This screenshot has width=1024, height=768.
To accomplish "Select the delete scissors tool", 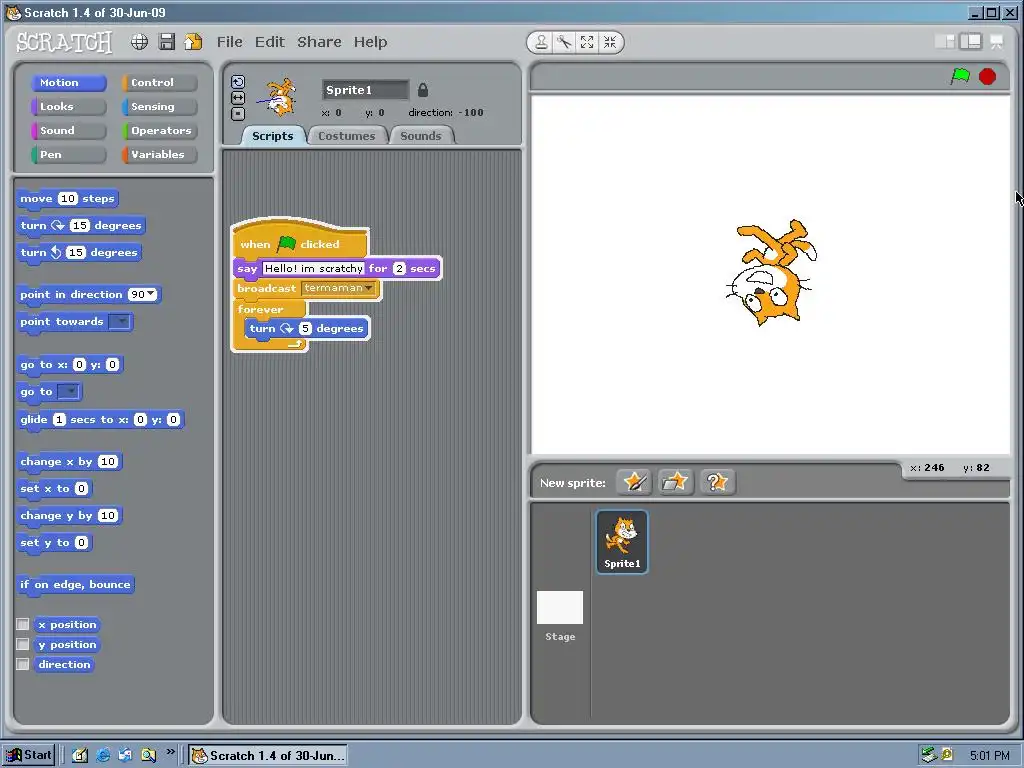I will click(564, 42).
